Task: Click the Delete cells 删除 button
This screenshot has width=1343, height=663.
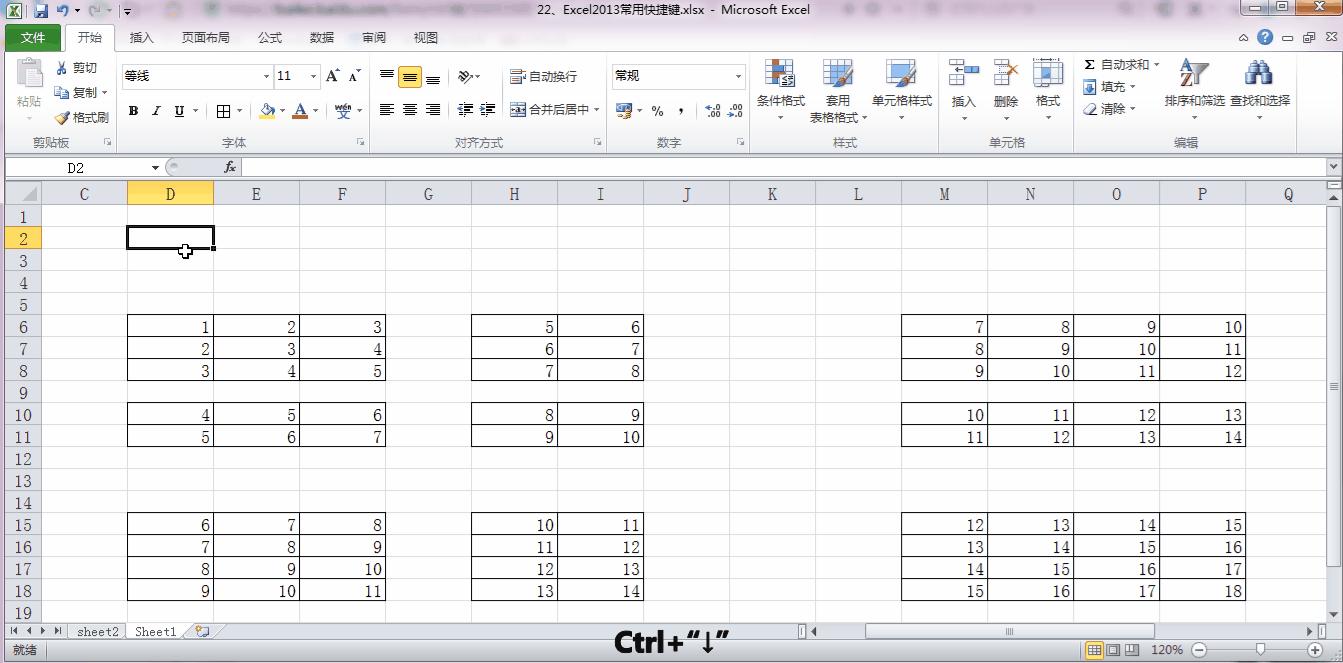Action: pyautogui.click(x=1006, y=90)
